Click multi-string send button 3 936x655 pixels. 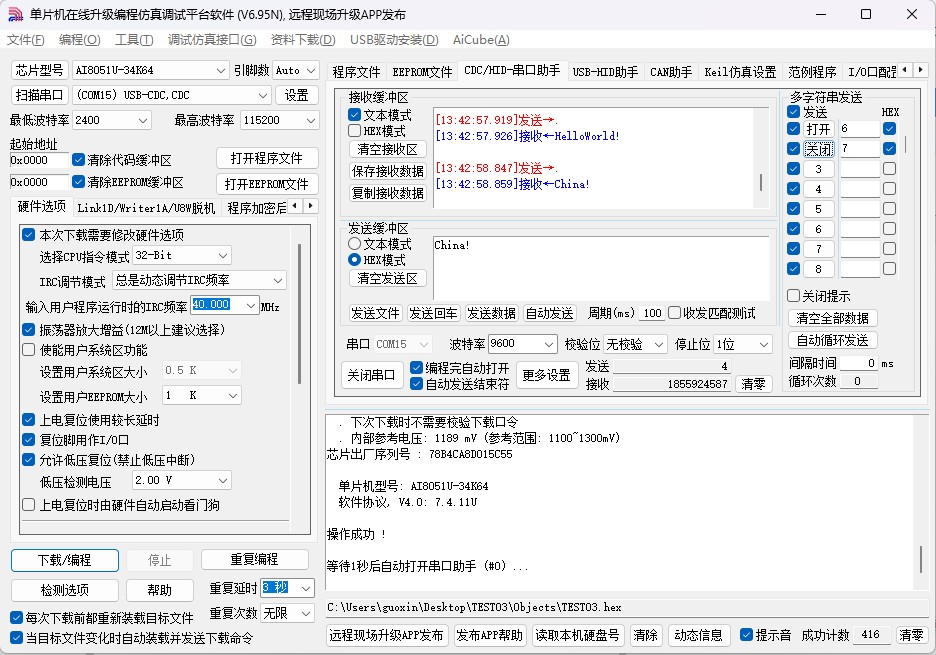click(818, 169)
